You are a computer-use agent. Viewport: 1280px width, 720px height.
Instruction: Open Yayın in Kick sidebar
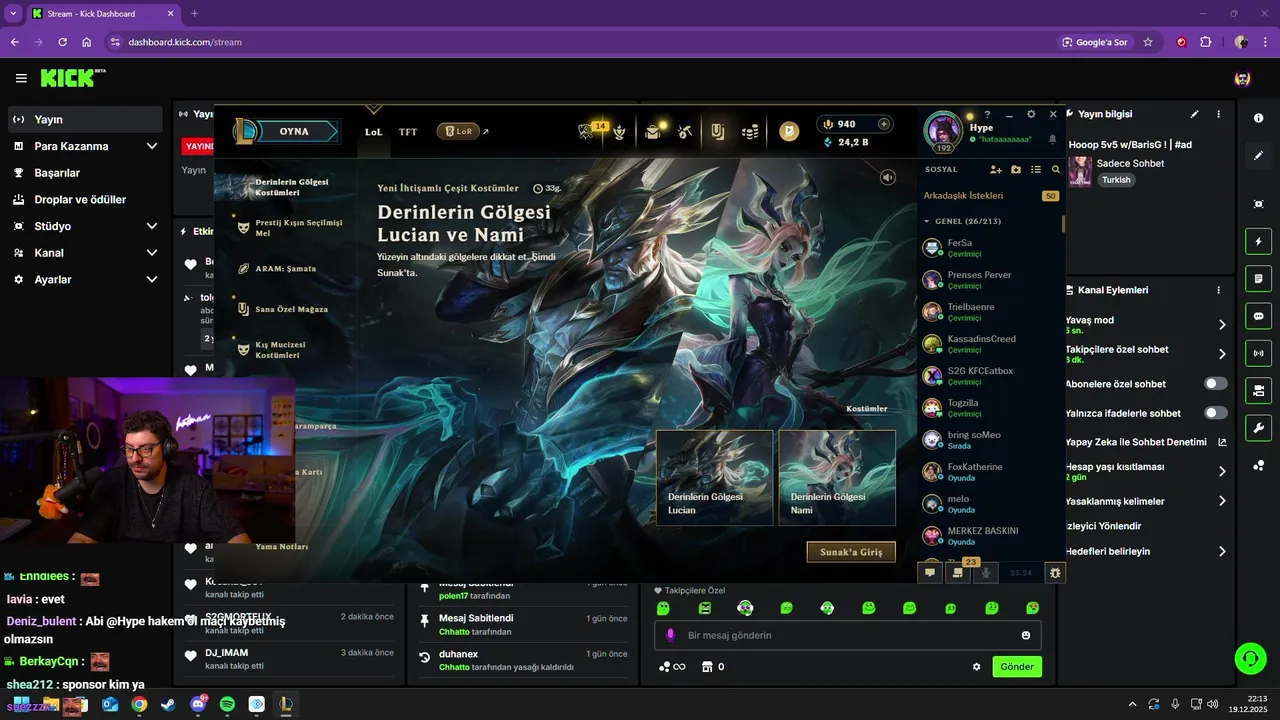tap(85, 119)
